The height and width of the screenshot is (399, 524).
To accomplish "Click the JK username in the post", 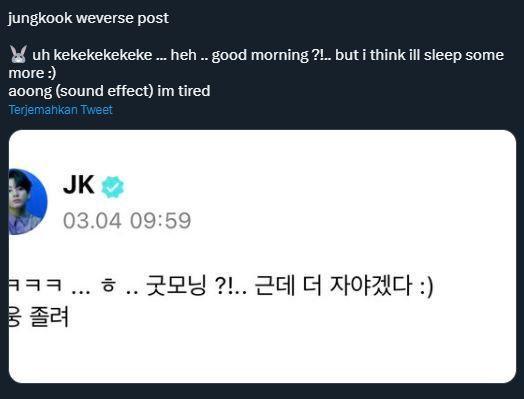I will (79, 184).
